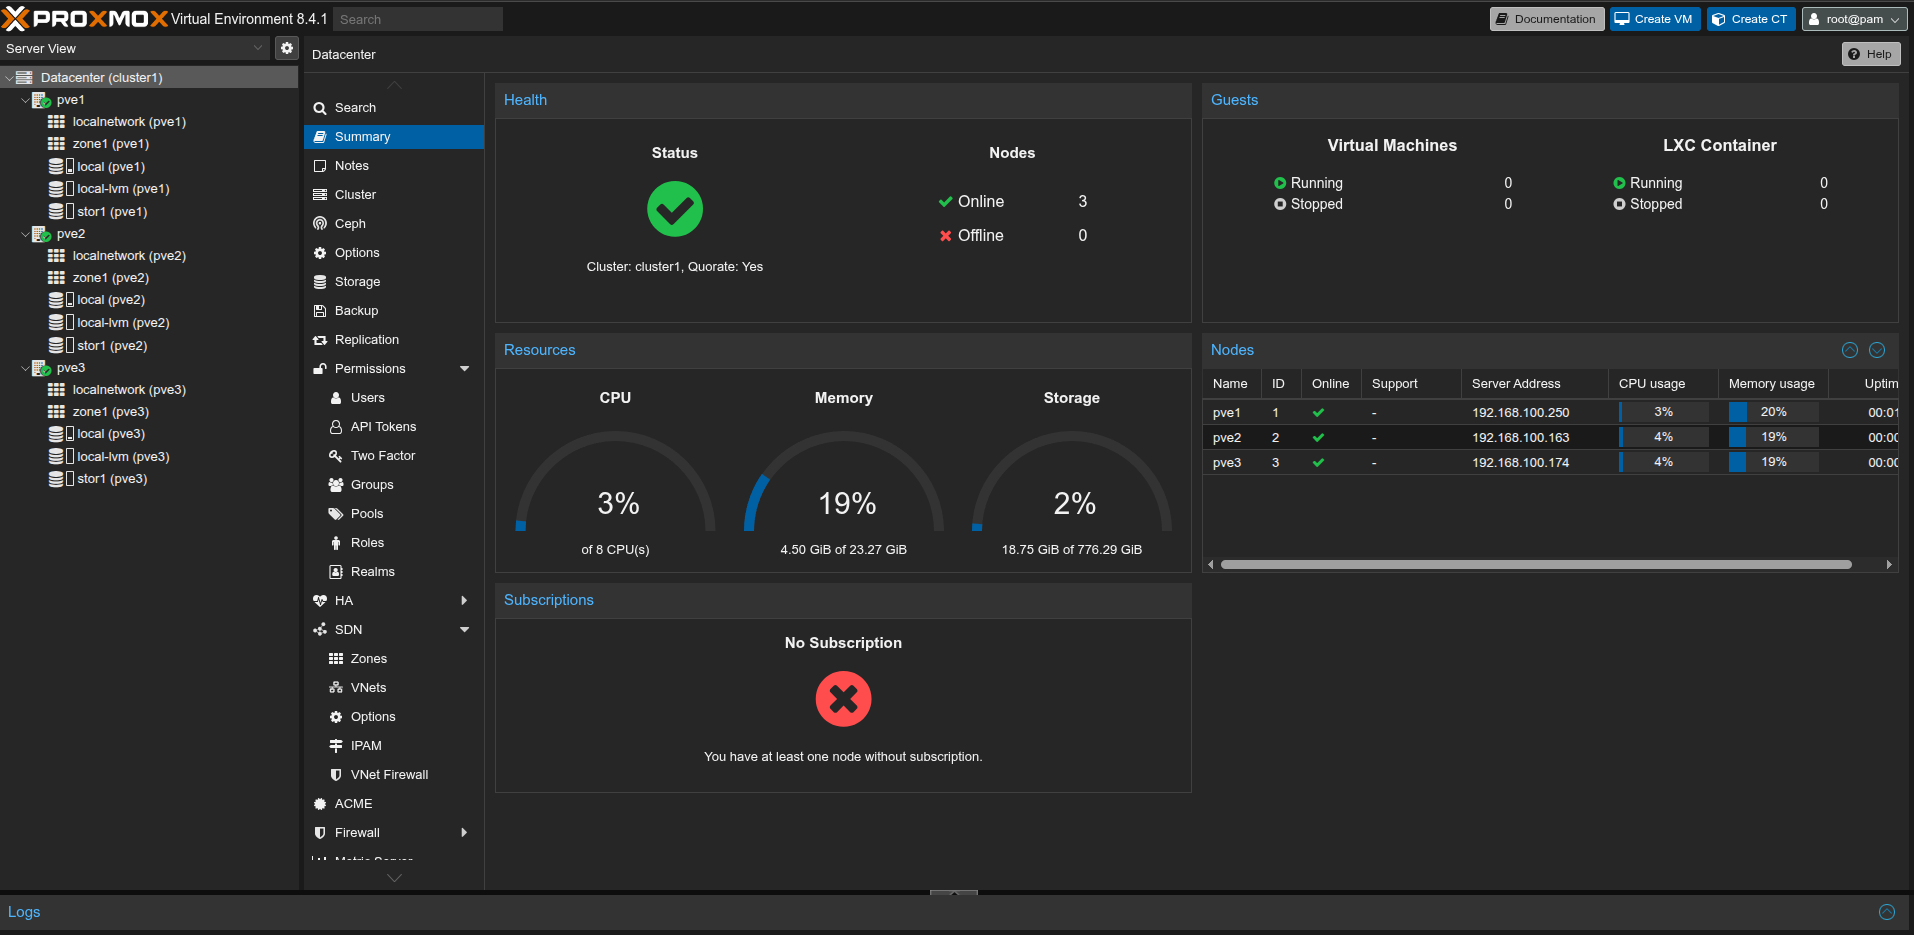
Task: Select Storage in the datacenter menu
Action: (357, 282)
